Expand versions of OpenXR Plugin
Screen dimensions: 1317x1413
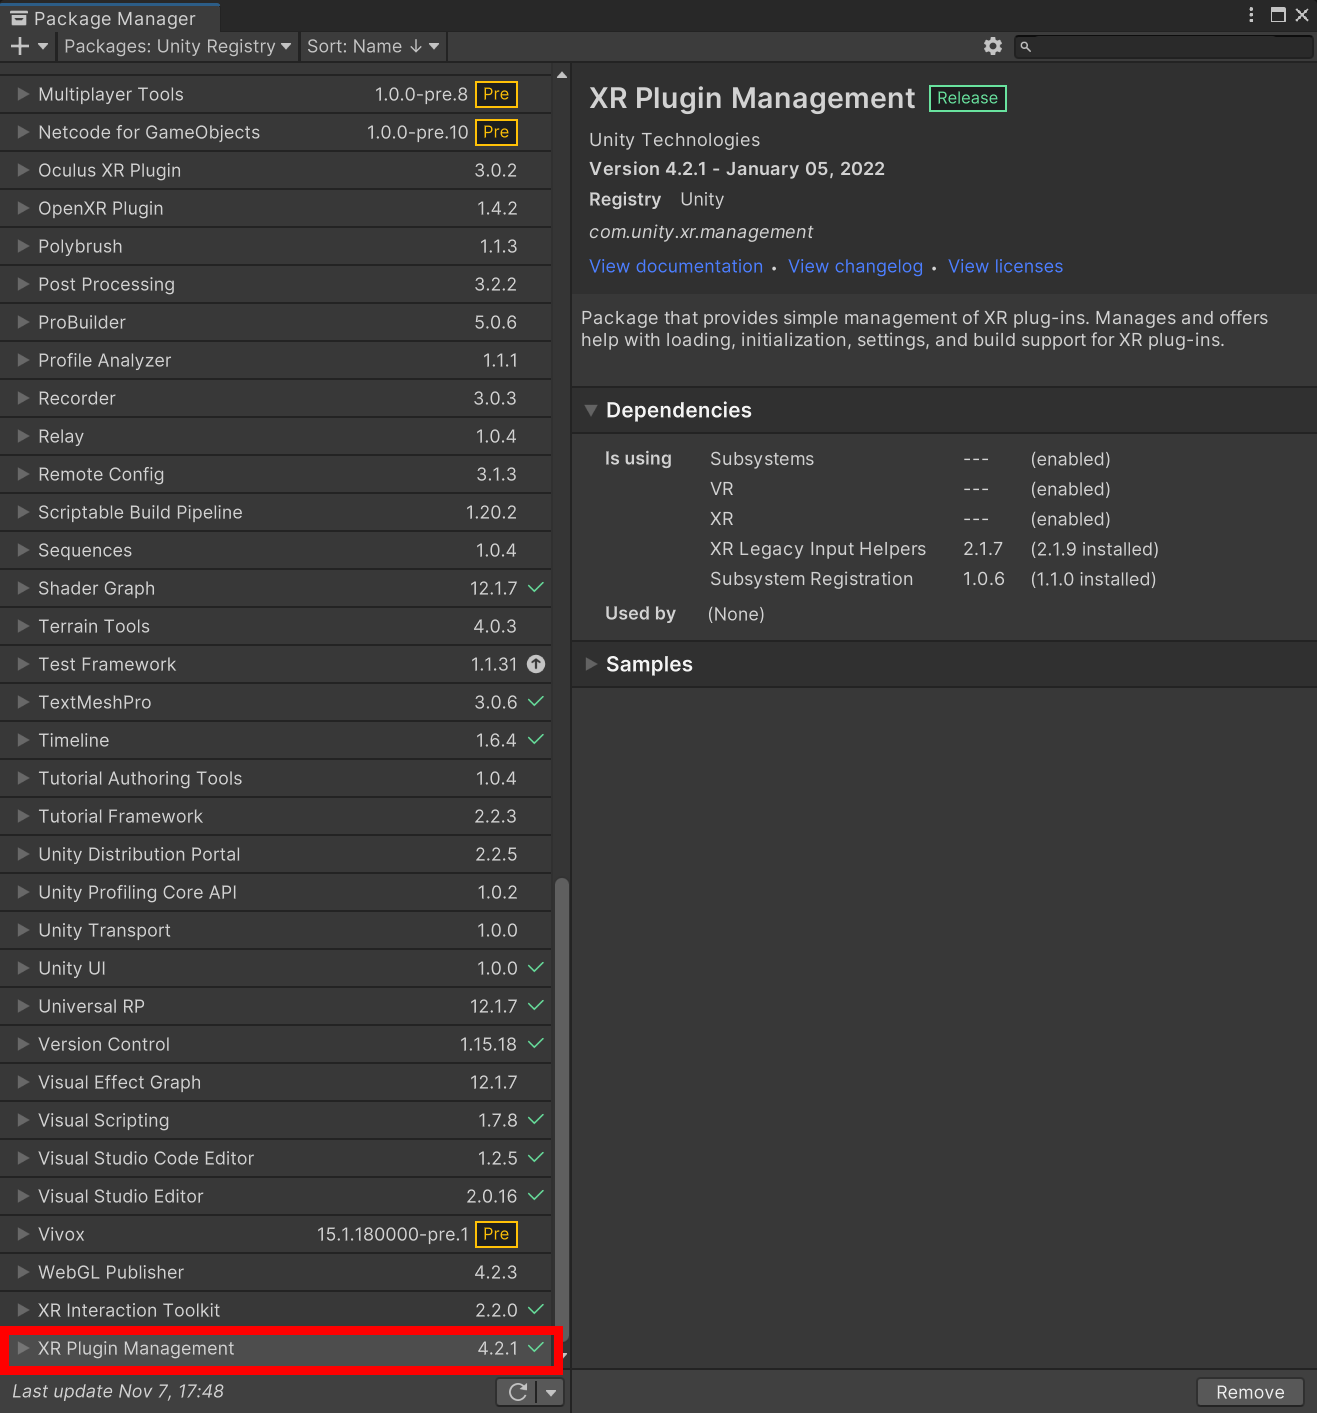click(23, 208)
